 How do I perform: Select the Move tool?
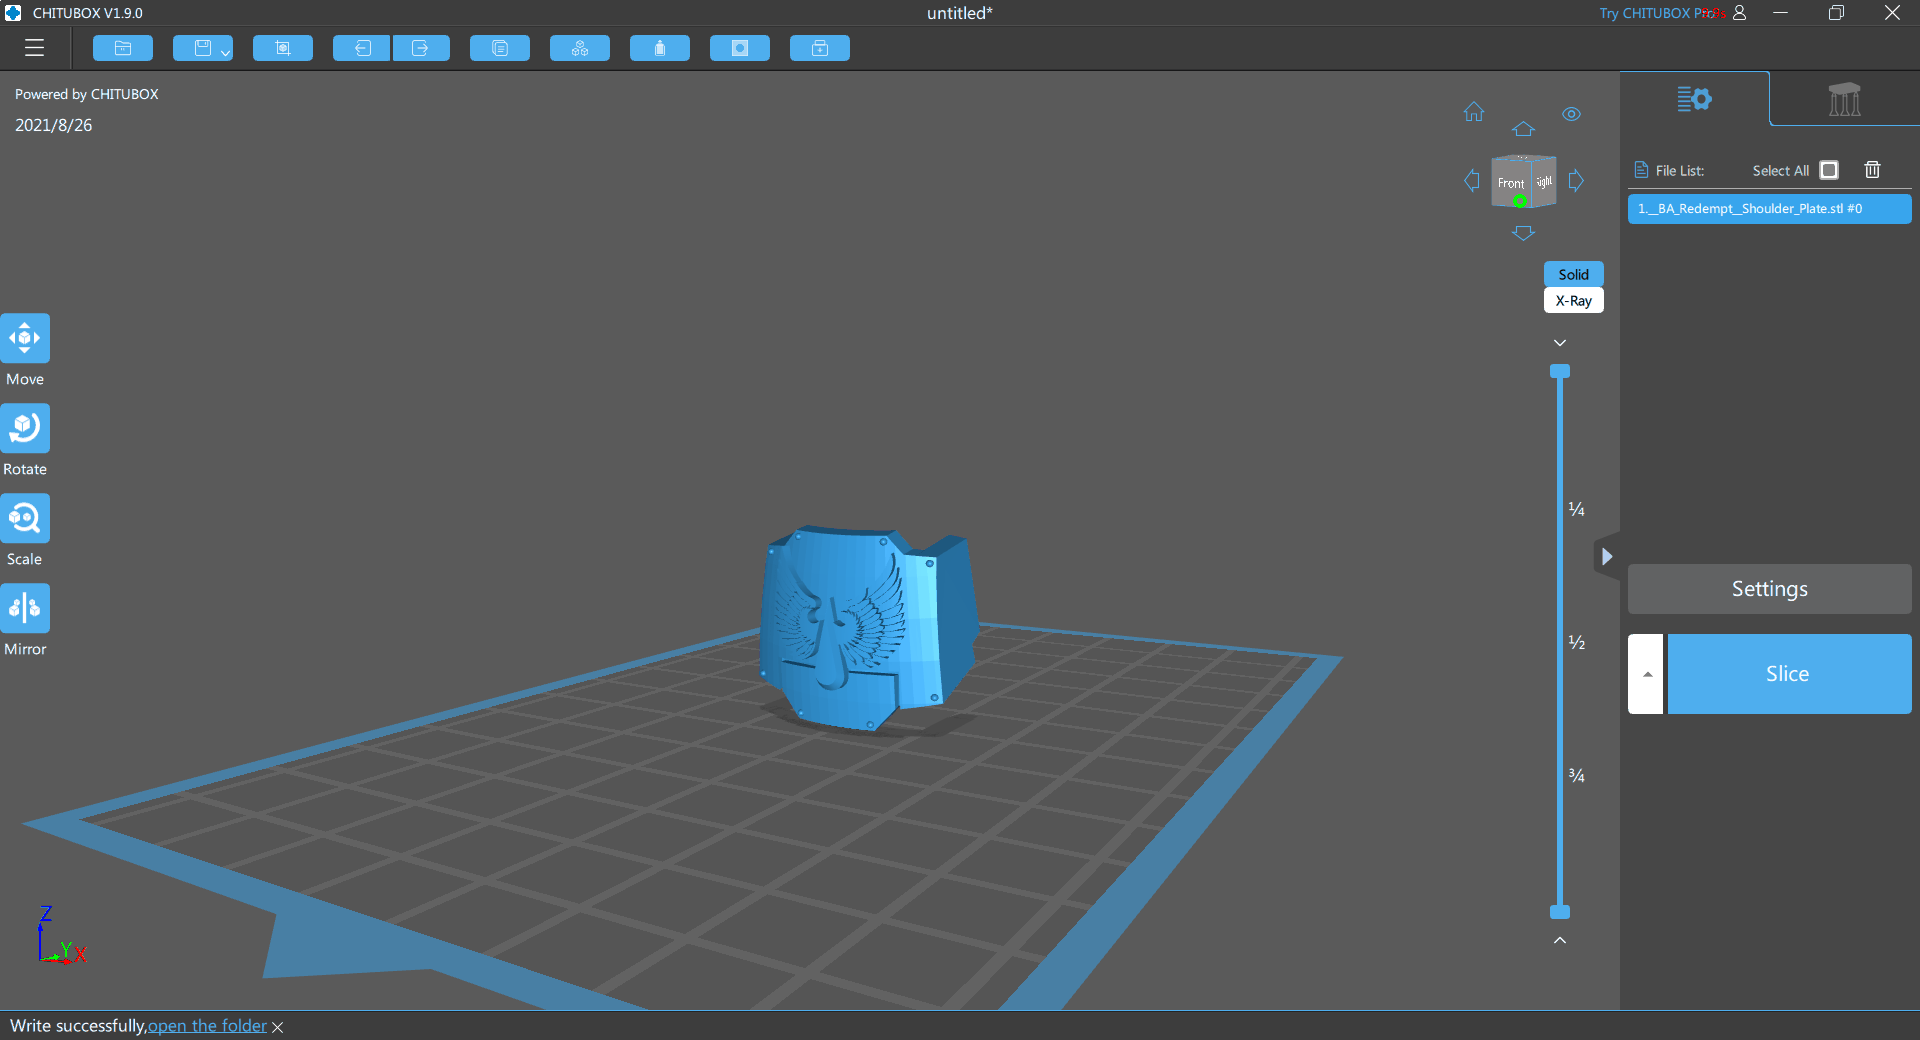coord(25,339)
